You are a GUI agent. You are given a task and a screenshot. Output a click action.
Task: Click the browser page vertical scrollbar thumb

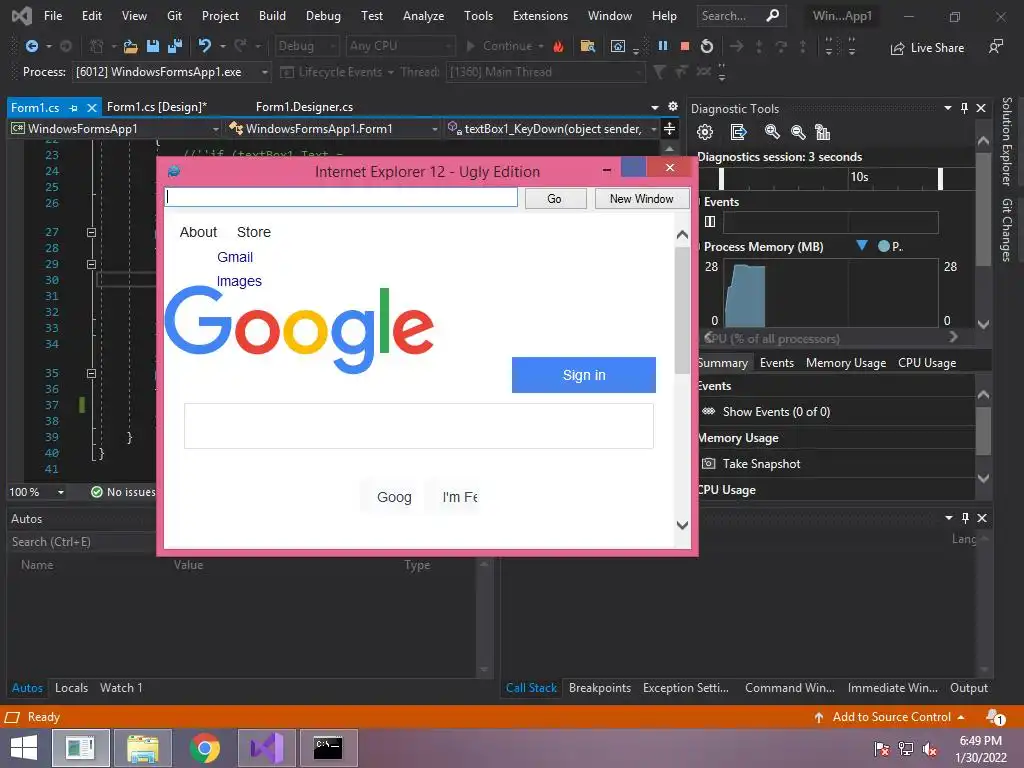pos(682,311)
